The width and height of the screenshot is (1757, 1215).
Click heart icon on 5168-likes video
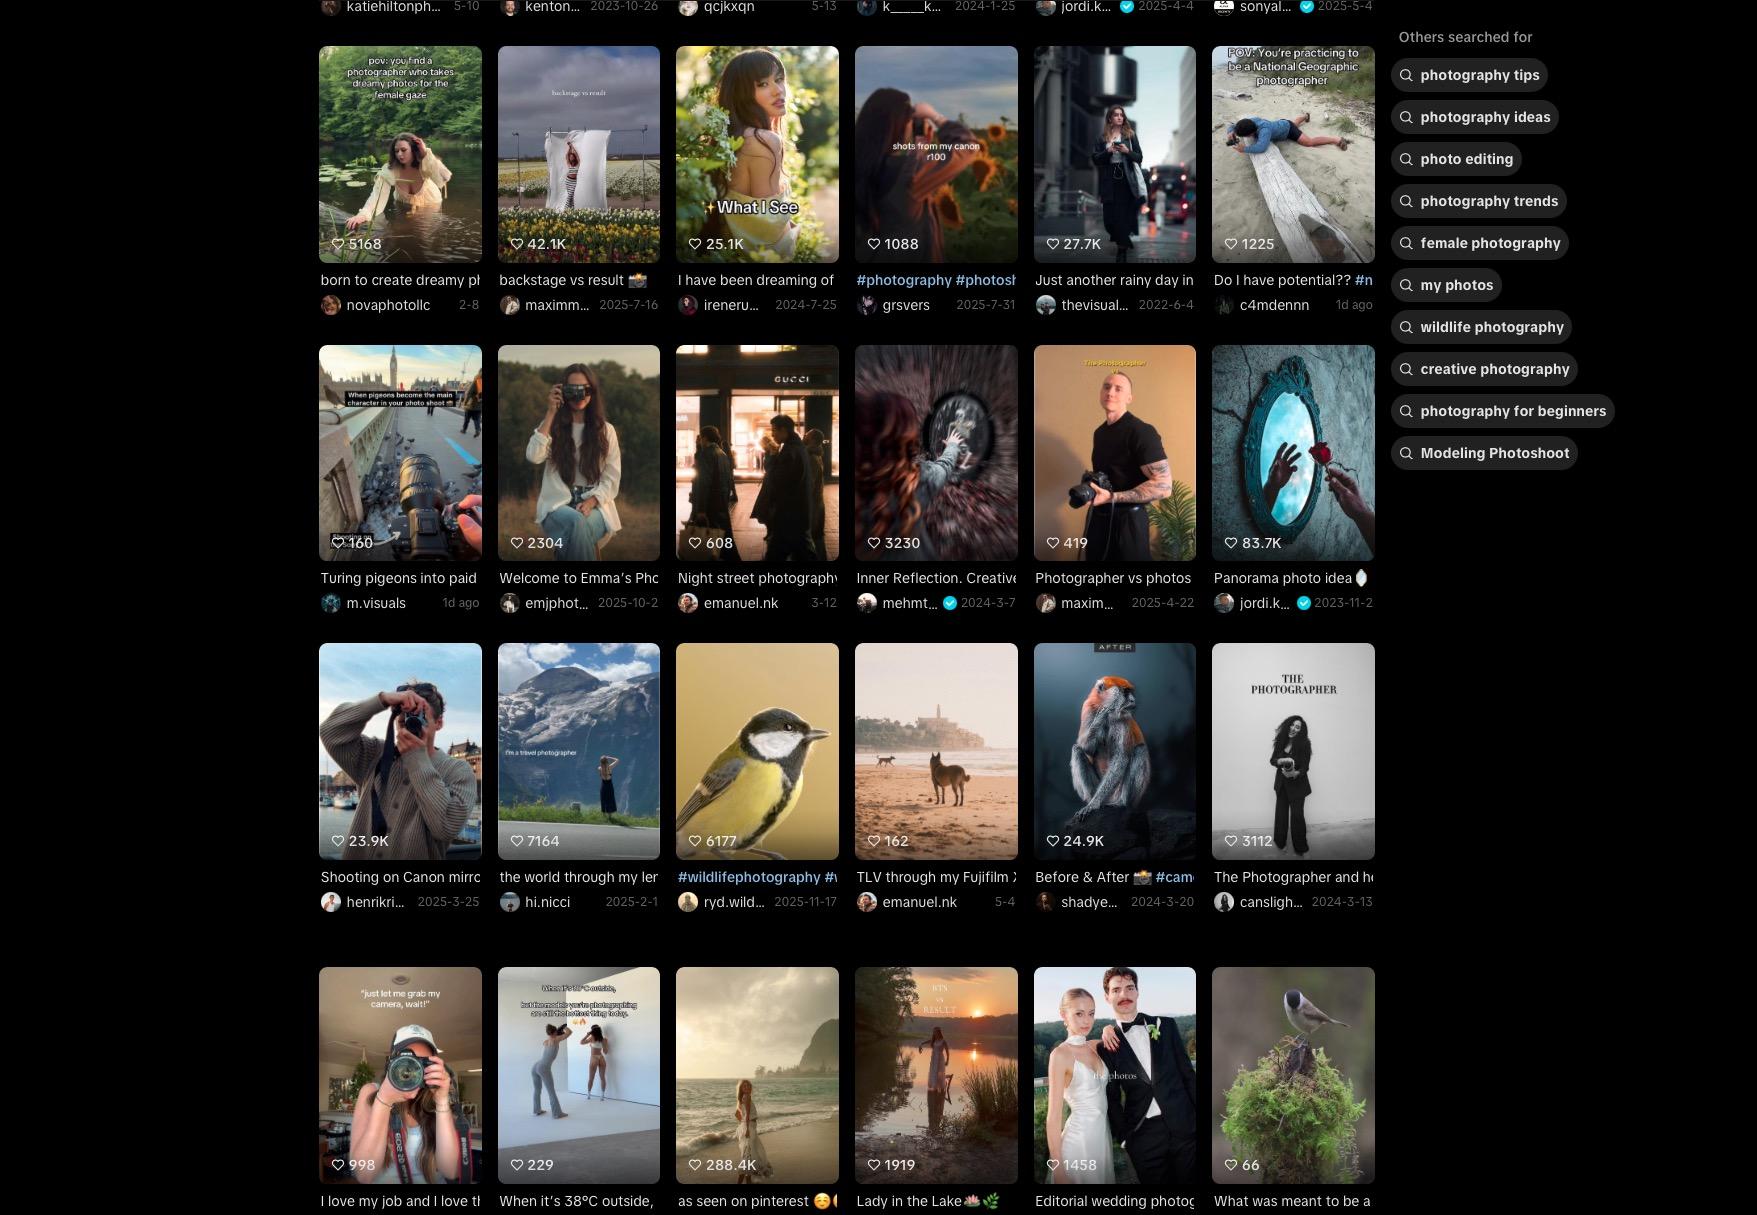click(x=338, y=244)
